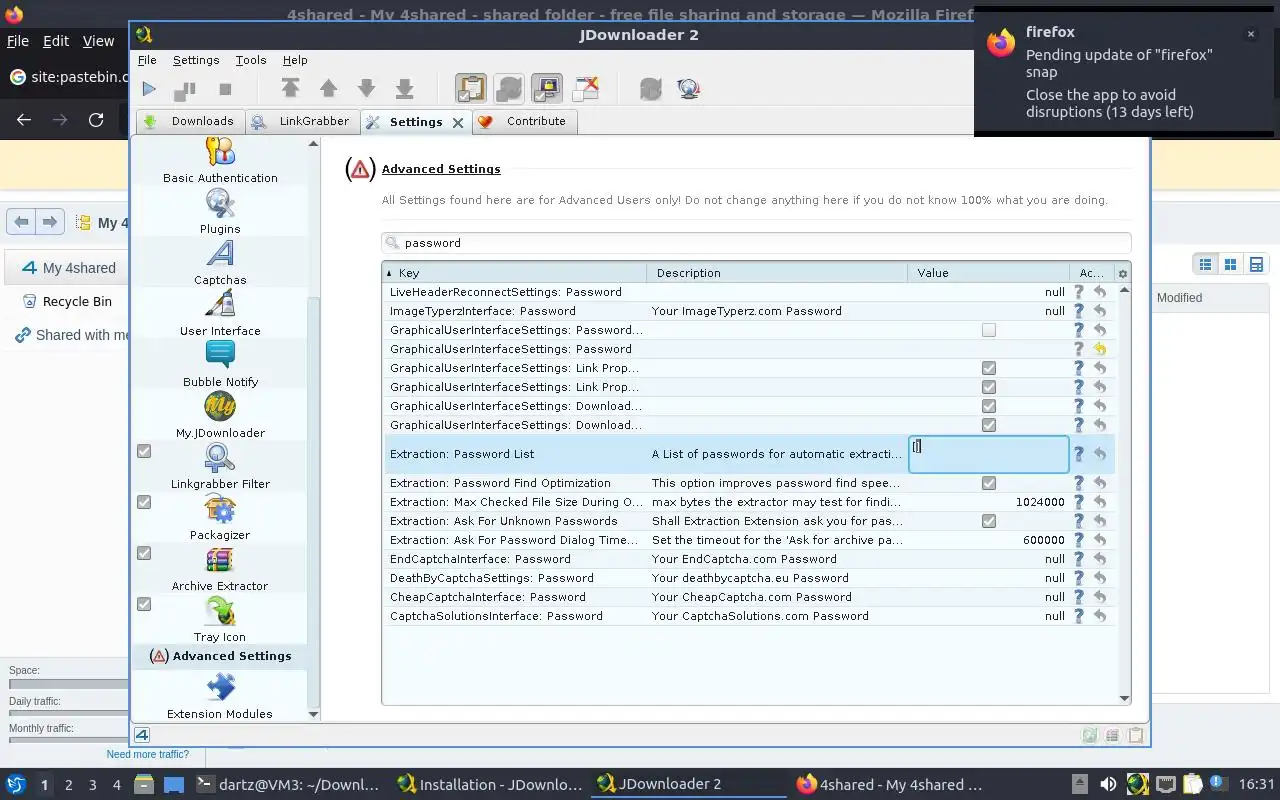The image size is (1280, 800).
Task: Toggle Tray Icon enable checkbox
Action: [x=144, y=604]
